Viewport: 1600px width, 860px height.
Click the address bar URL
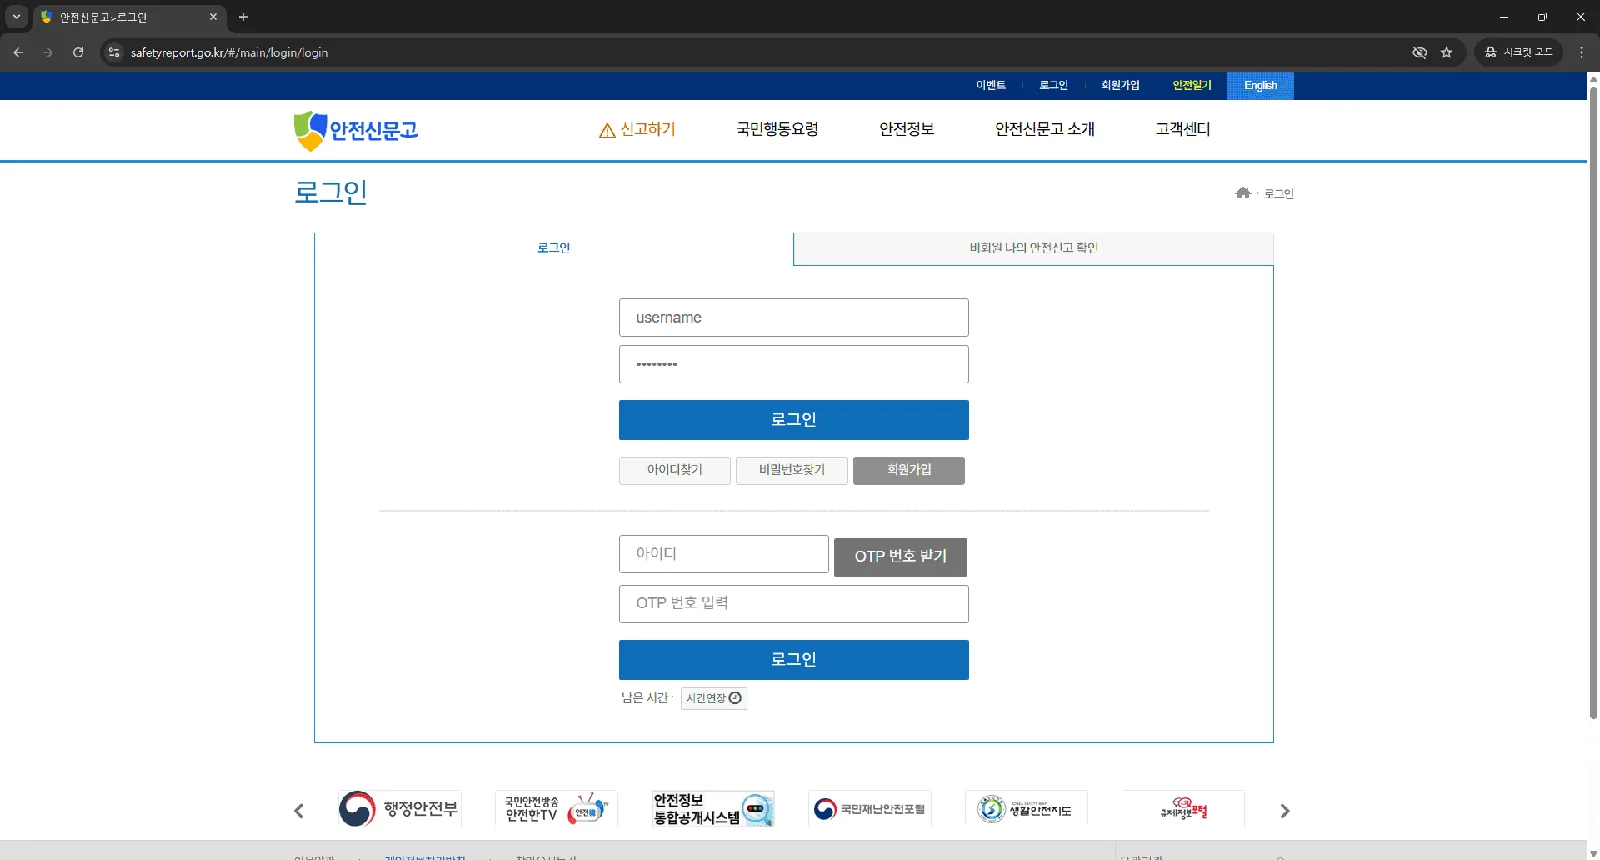(229, 52)
